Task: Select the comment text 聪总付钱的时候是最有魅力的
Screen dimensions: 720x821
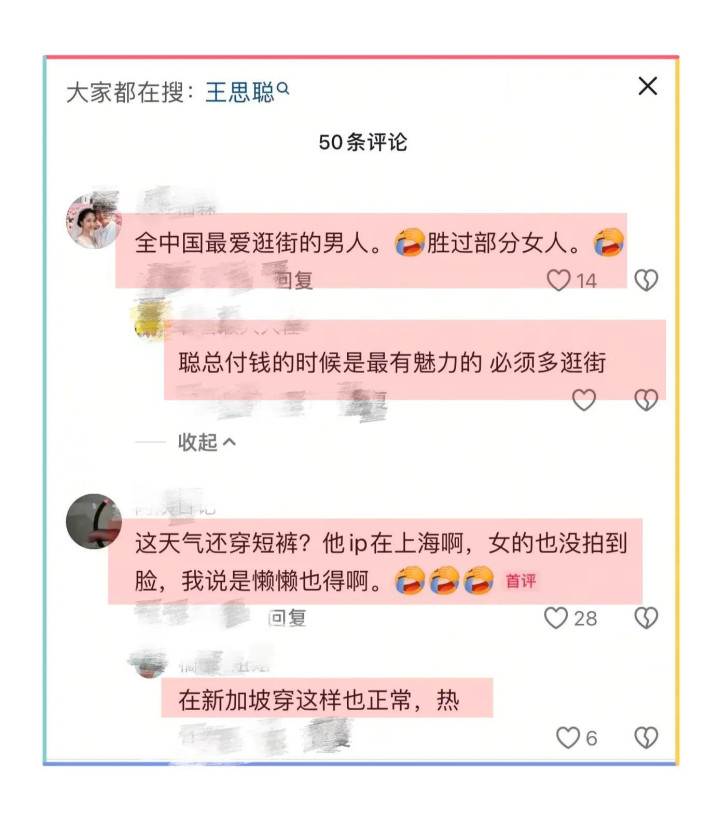Action: (330, 362)
